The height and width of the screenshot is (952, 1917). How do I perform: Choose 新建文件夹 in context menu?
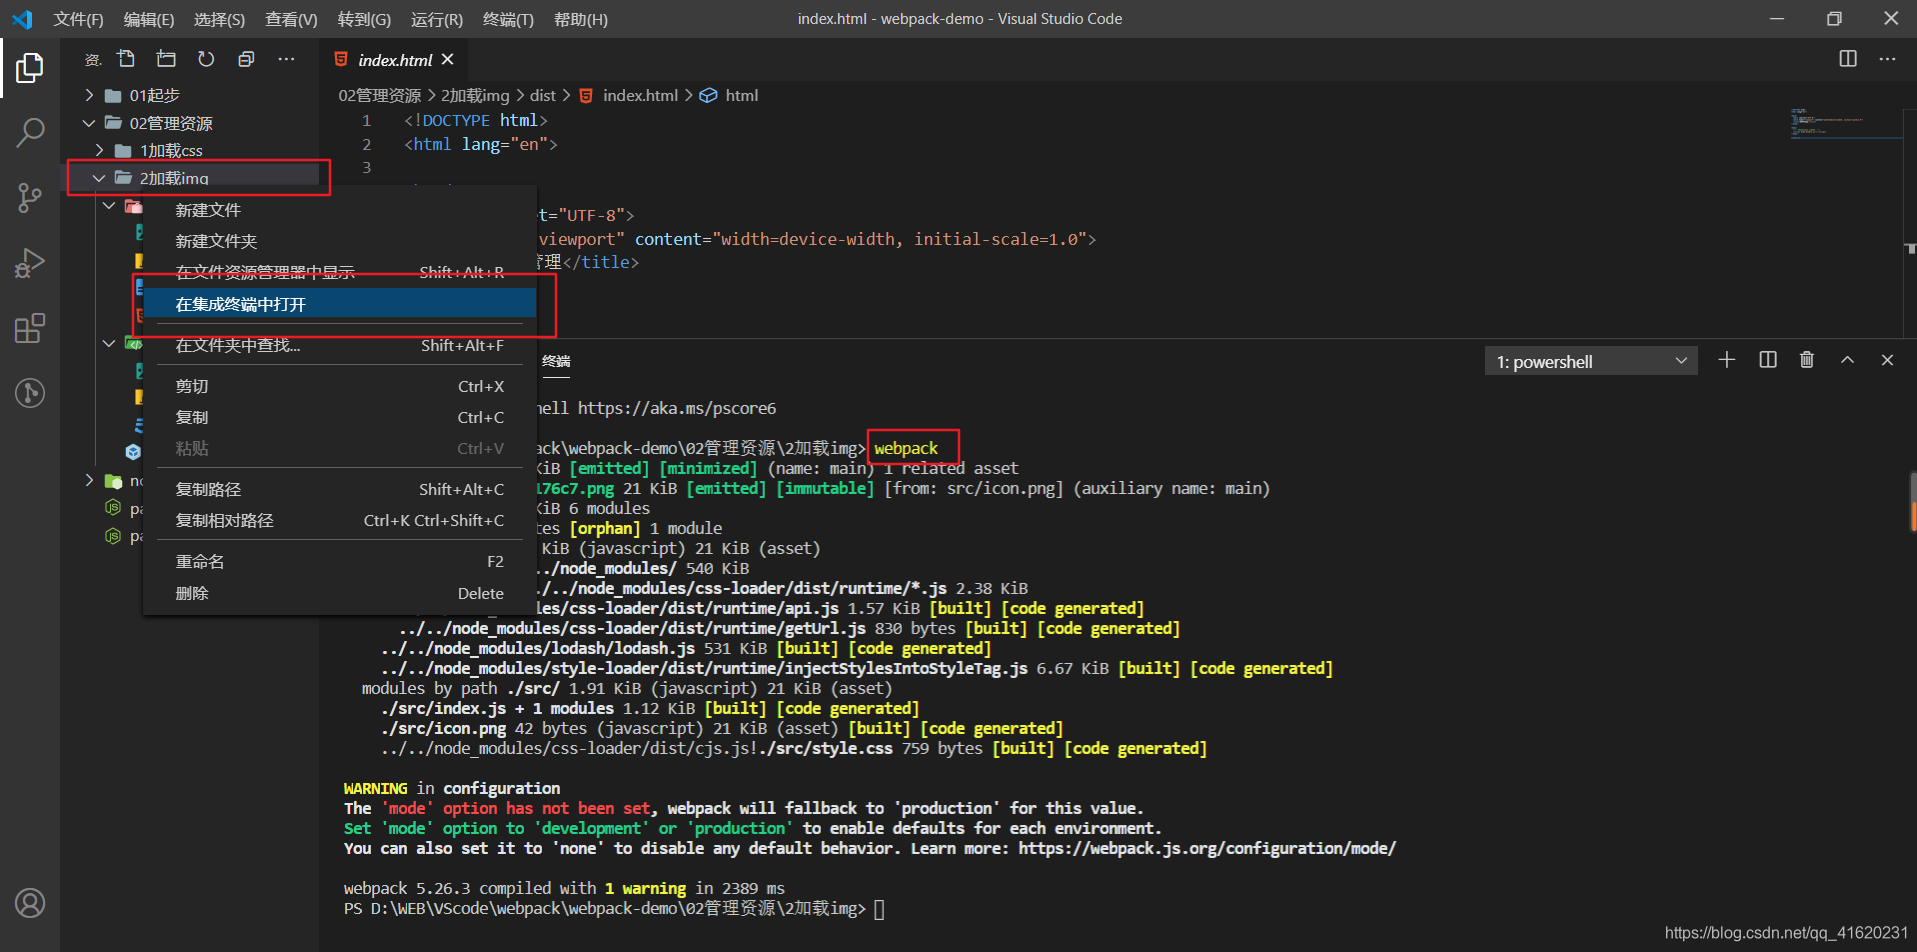[x=340, y=241]
